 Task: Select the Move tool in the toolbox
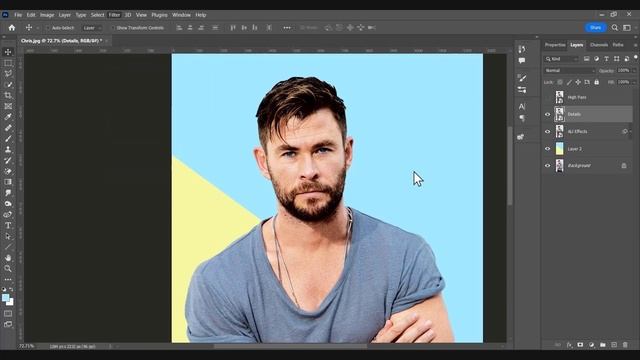(x=8, y=52)
